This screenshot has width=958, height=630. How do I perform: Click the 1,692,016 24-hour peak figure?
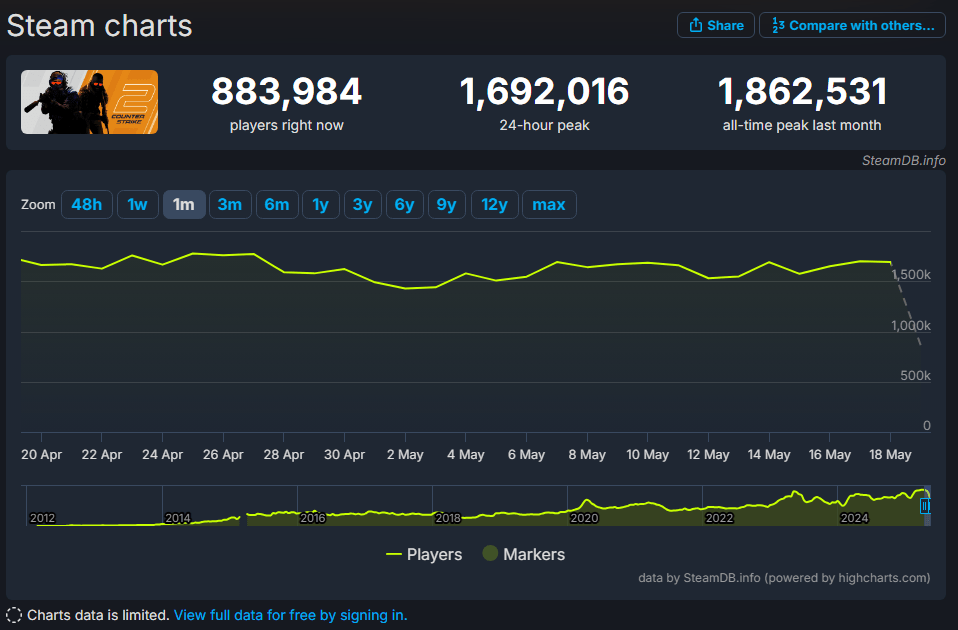tap(544, 92)
